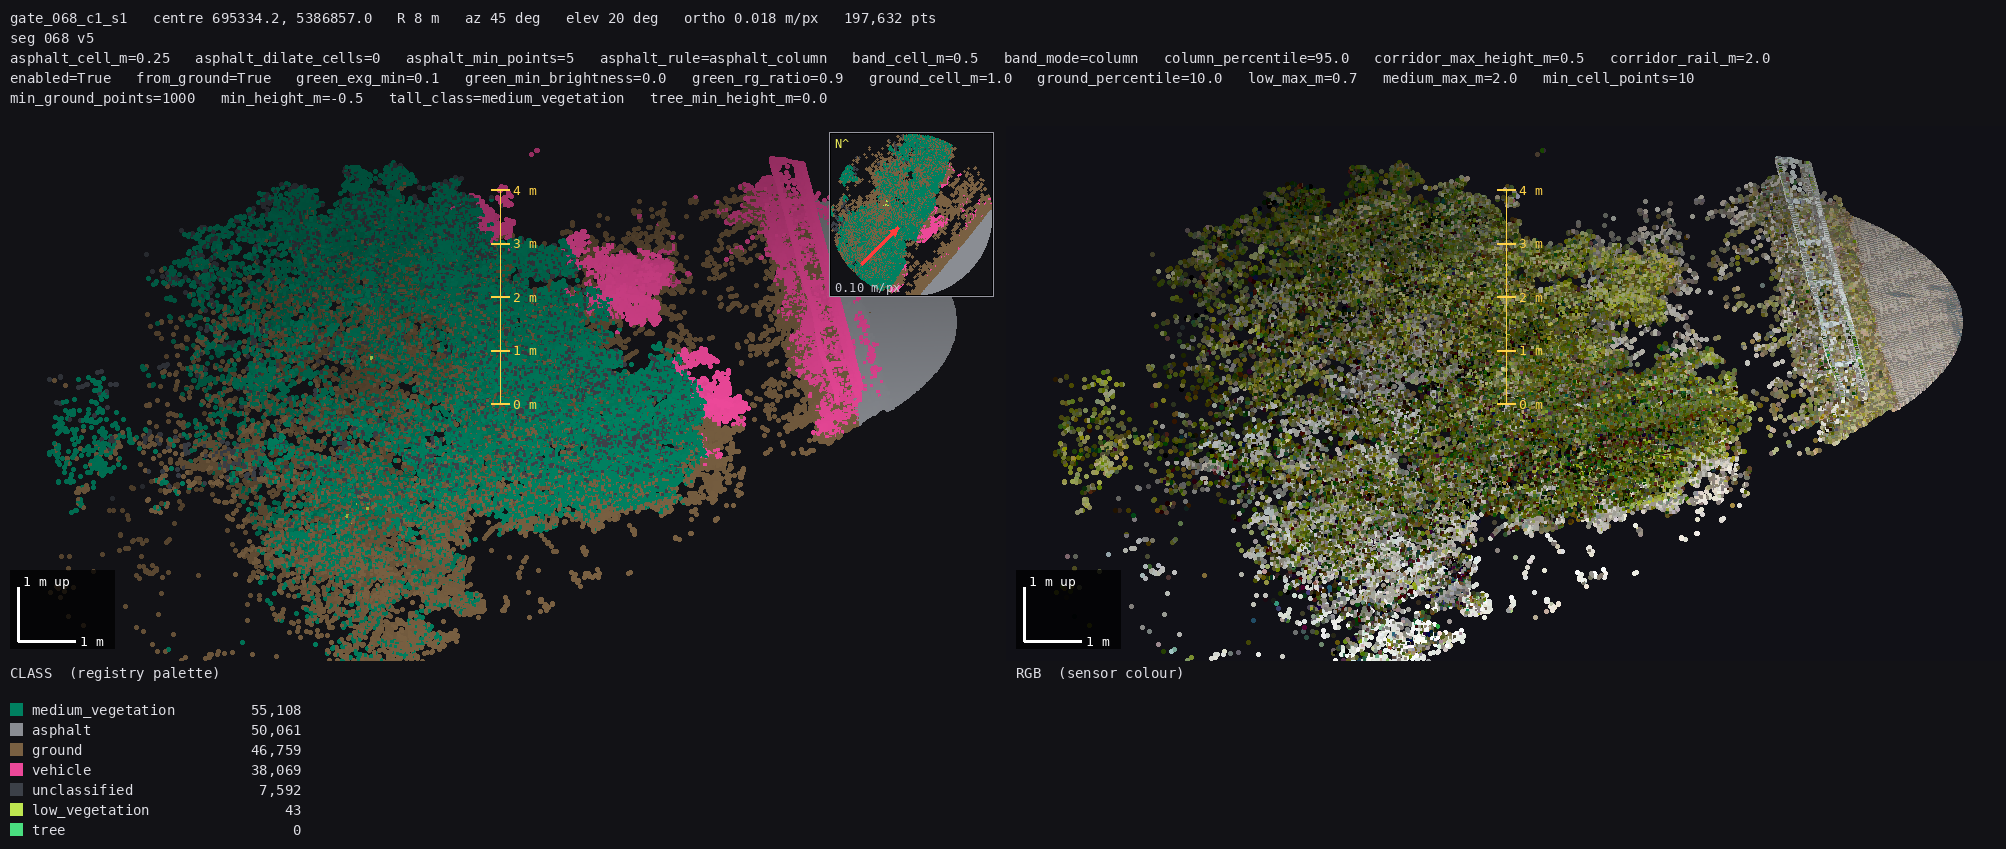Viewport: 2006px width, 849px height.
Task: Click the N^ north indicator in minimap
Action: 842,144
